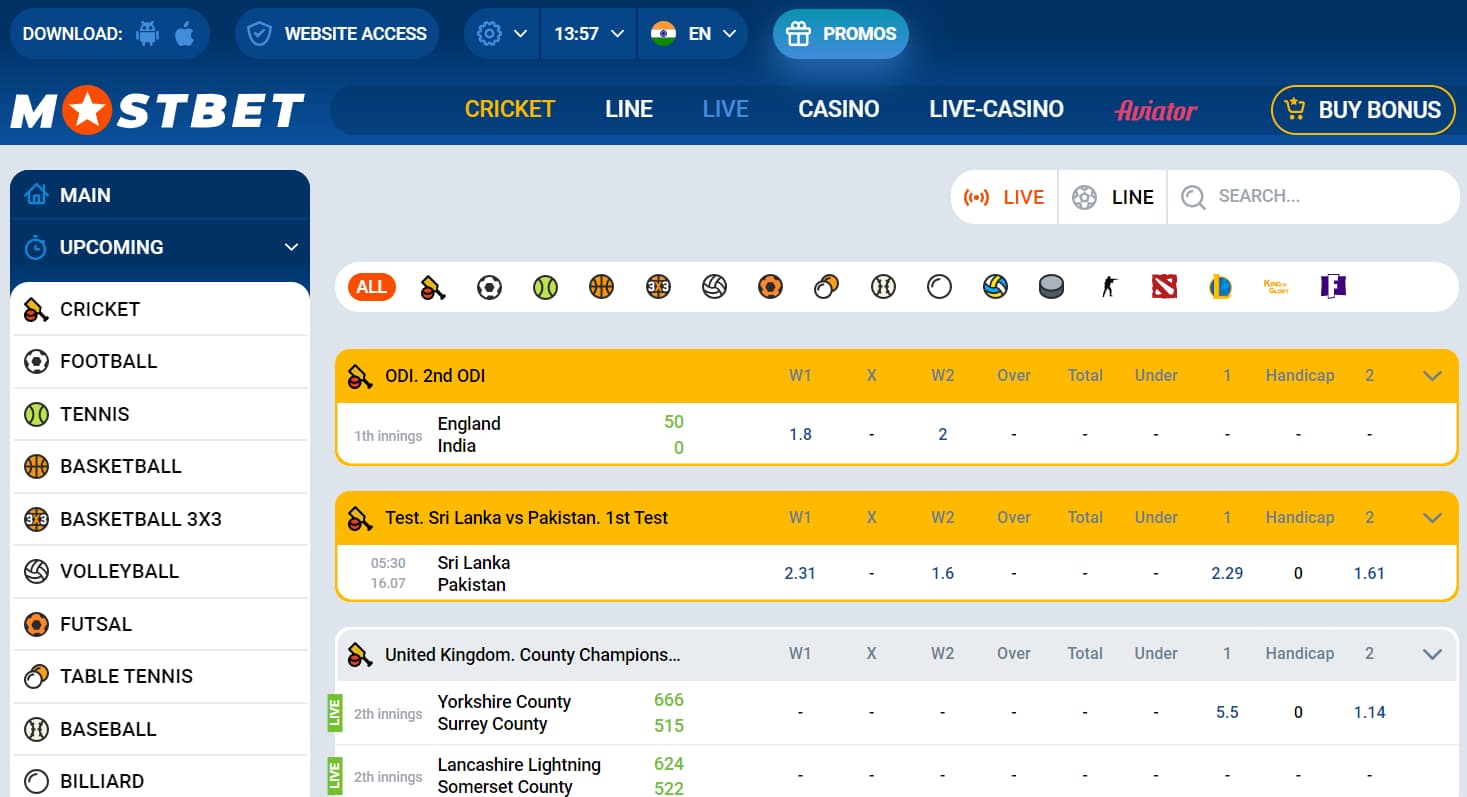Filter events by the tennis ball icon in the sports row
Image resolution: width=1467 pixels, height=797 pixels.
[x=545, y=288]
